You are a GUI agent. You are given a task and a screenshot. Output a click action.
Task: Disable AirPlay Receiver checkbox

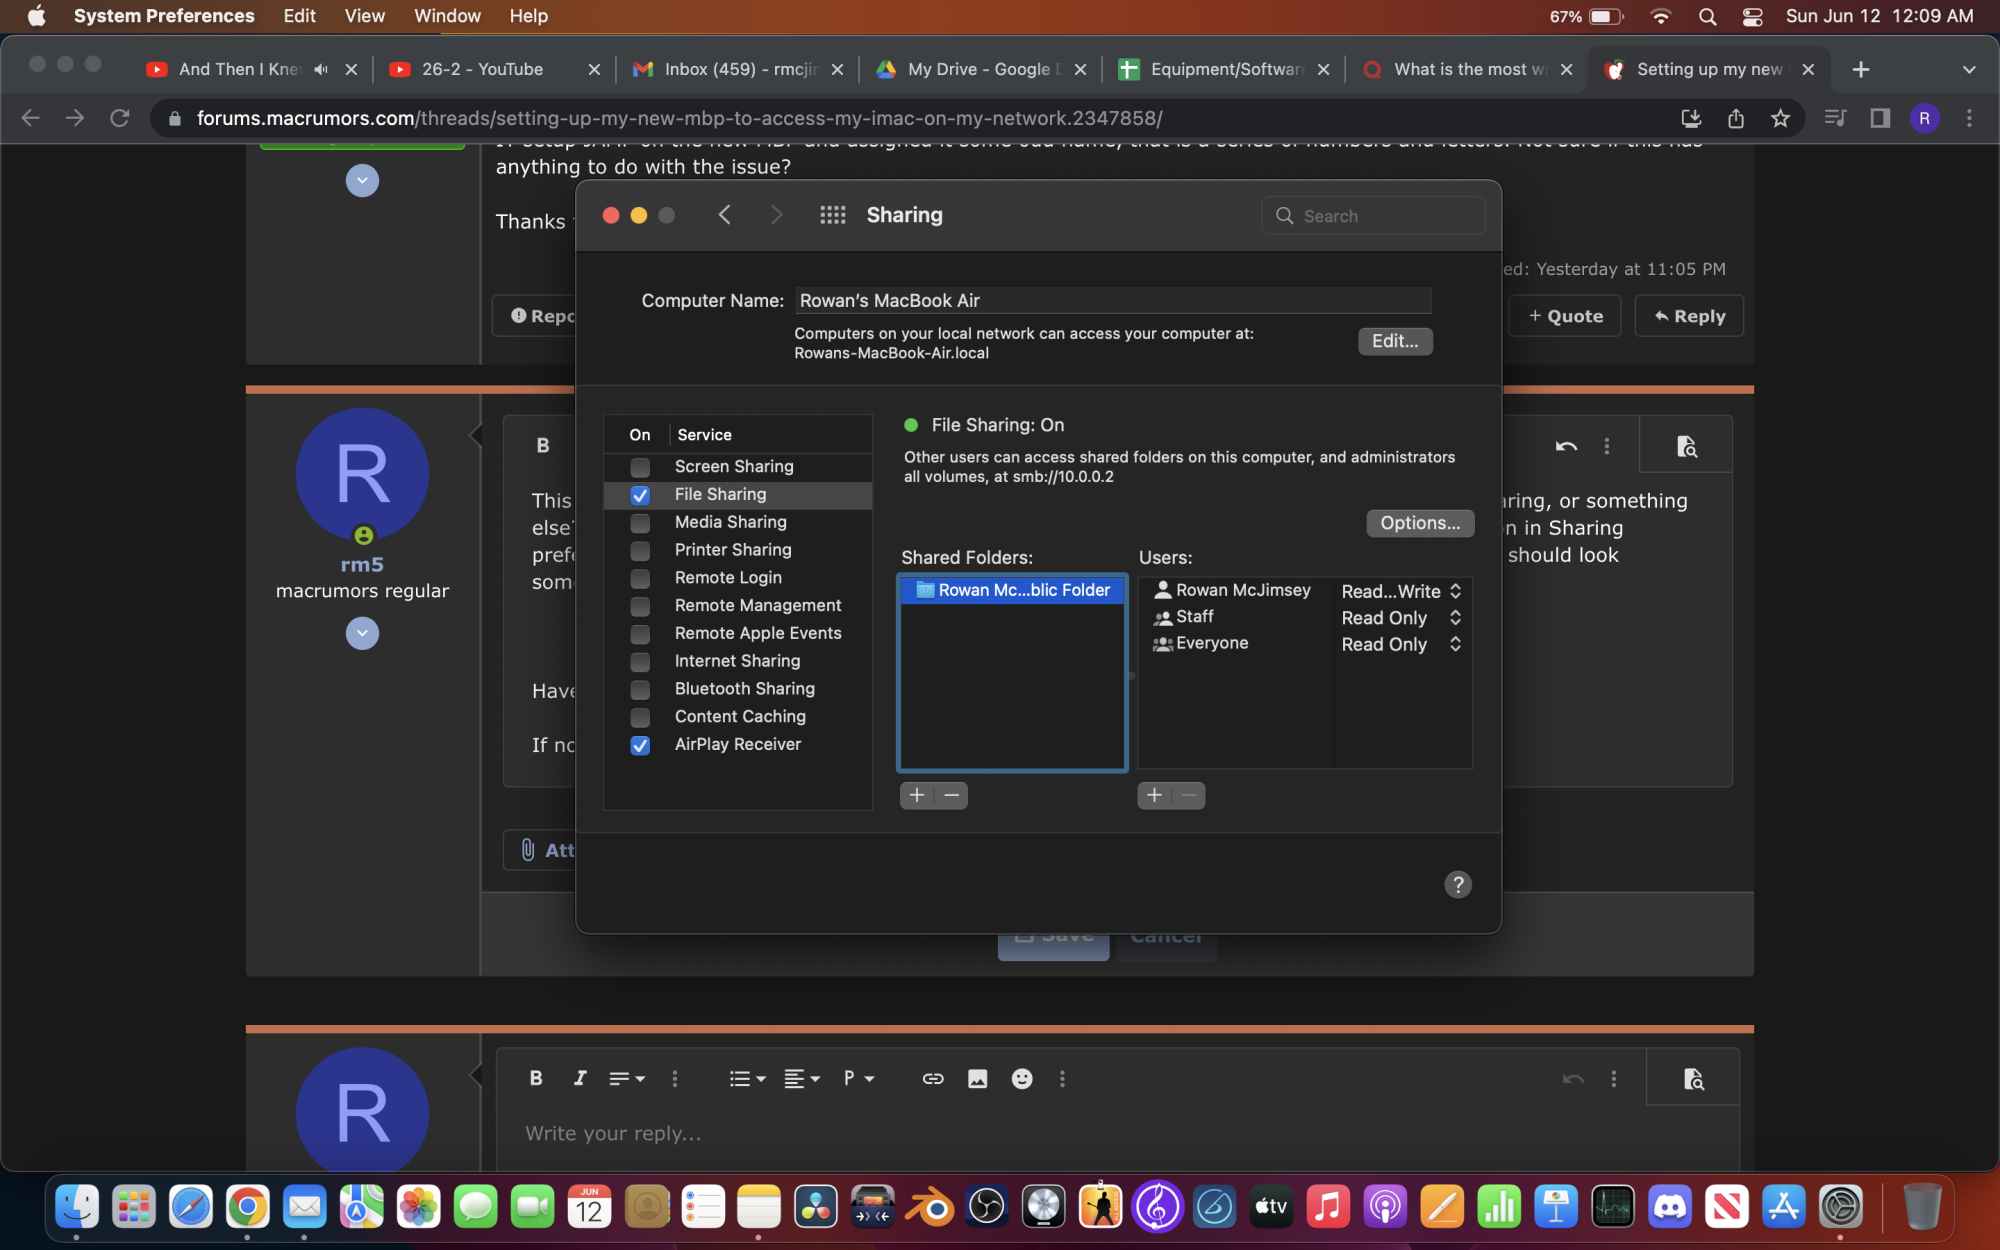click(640, 745)
